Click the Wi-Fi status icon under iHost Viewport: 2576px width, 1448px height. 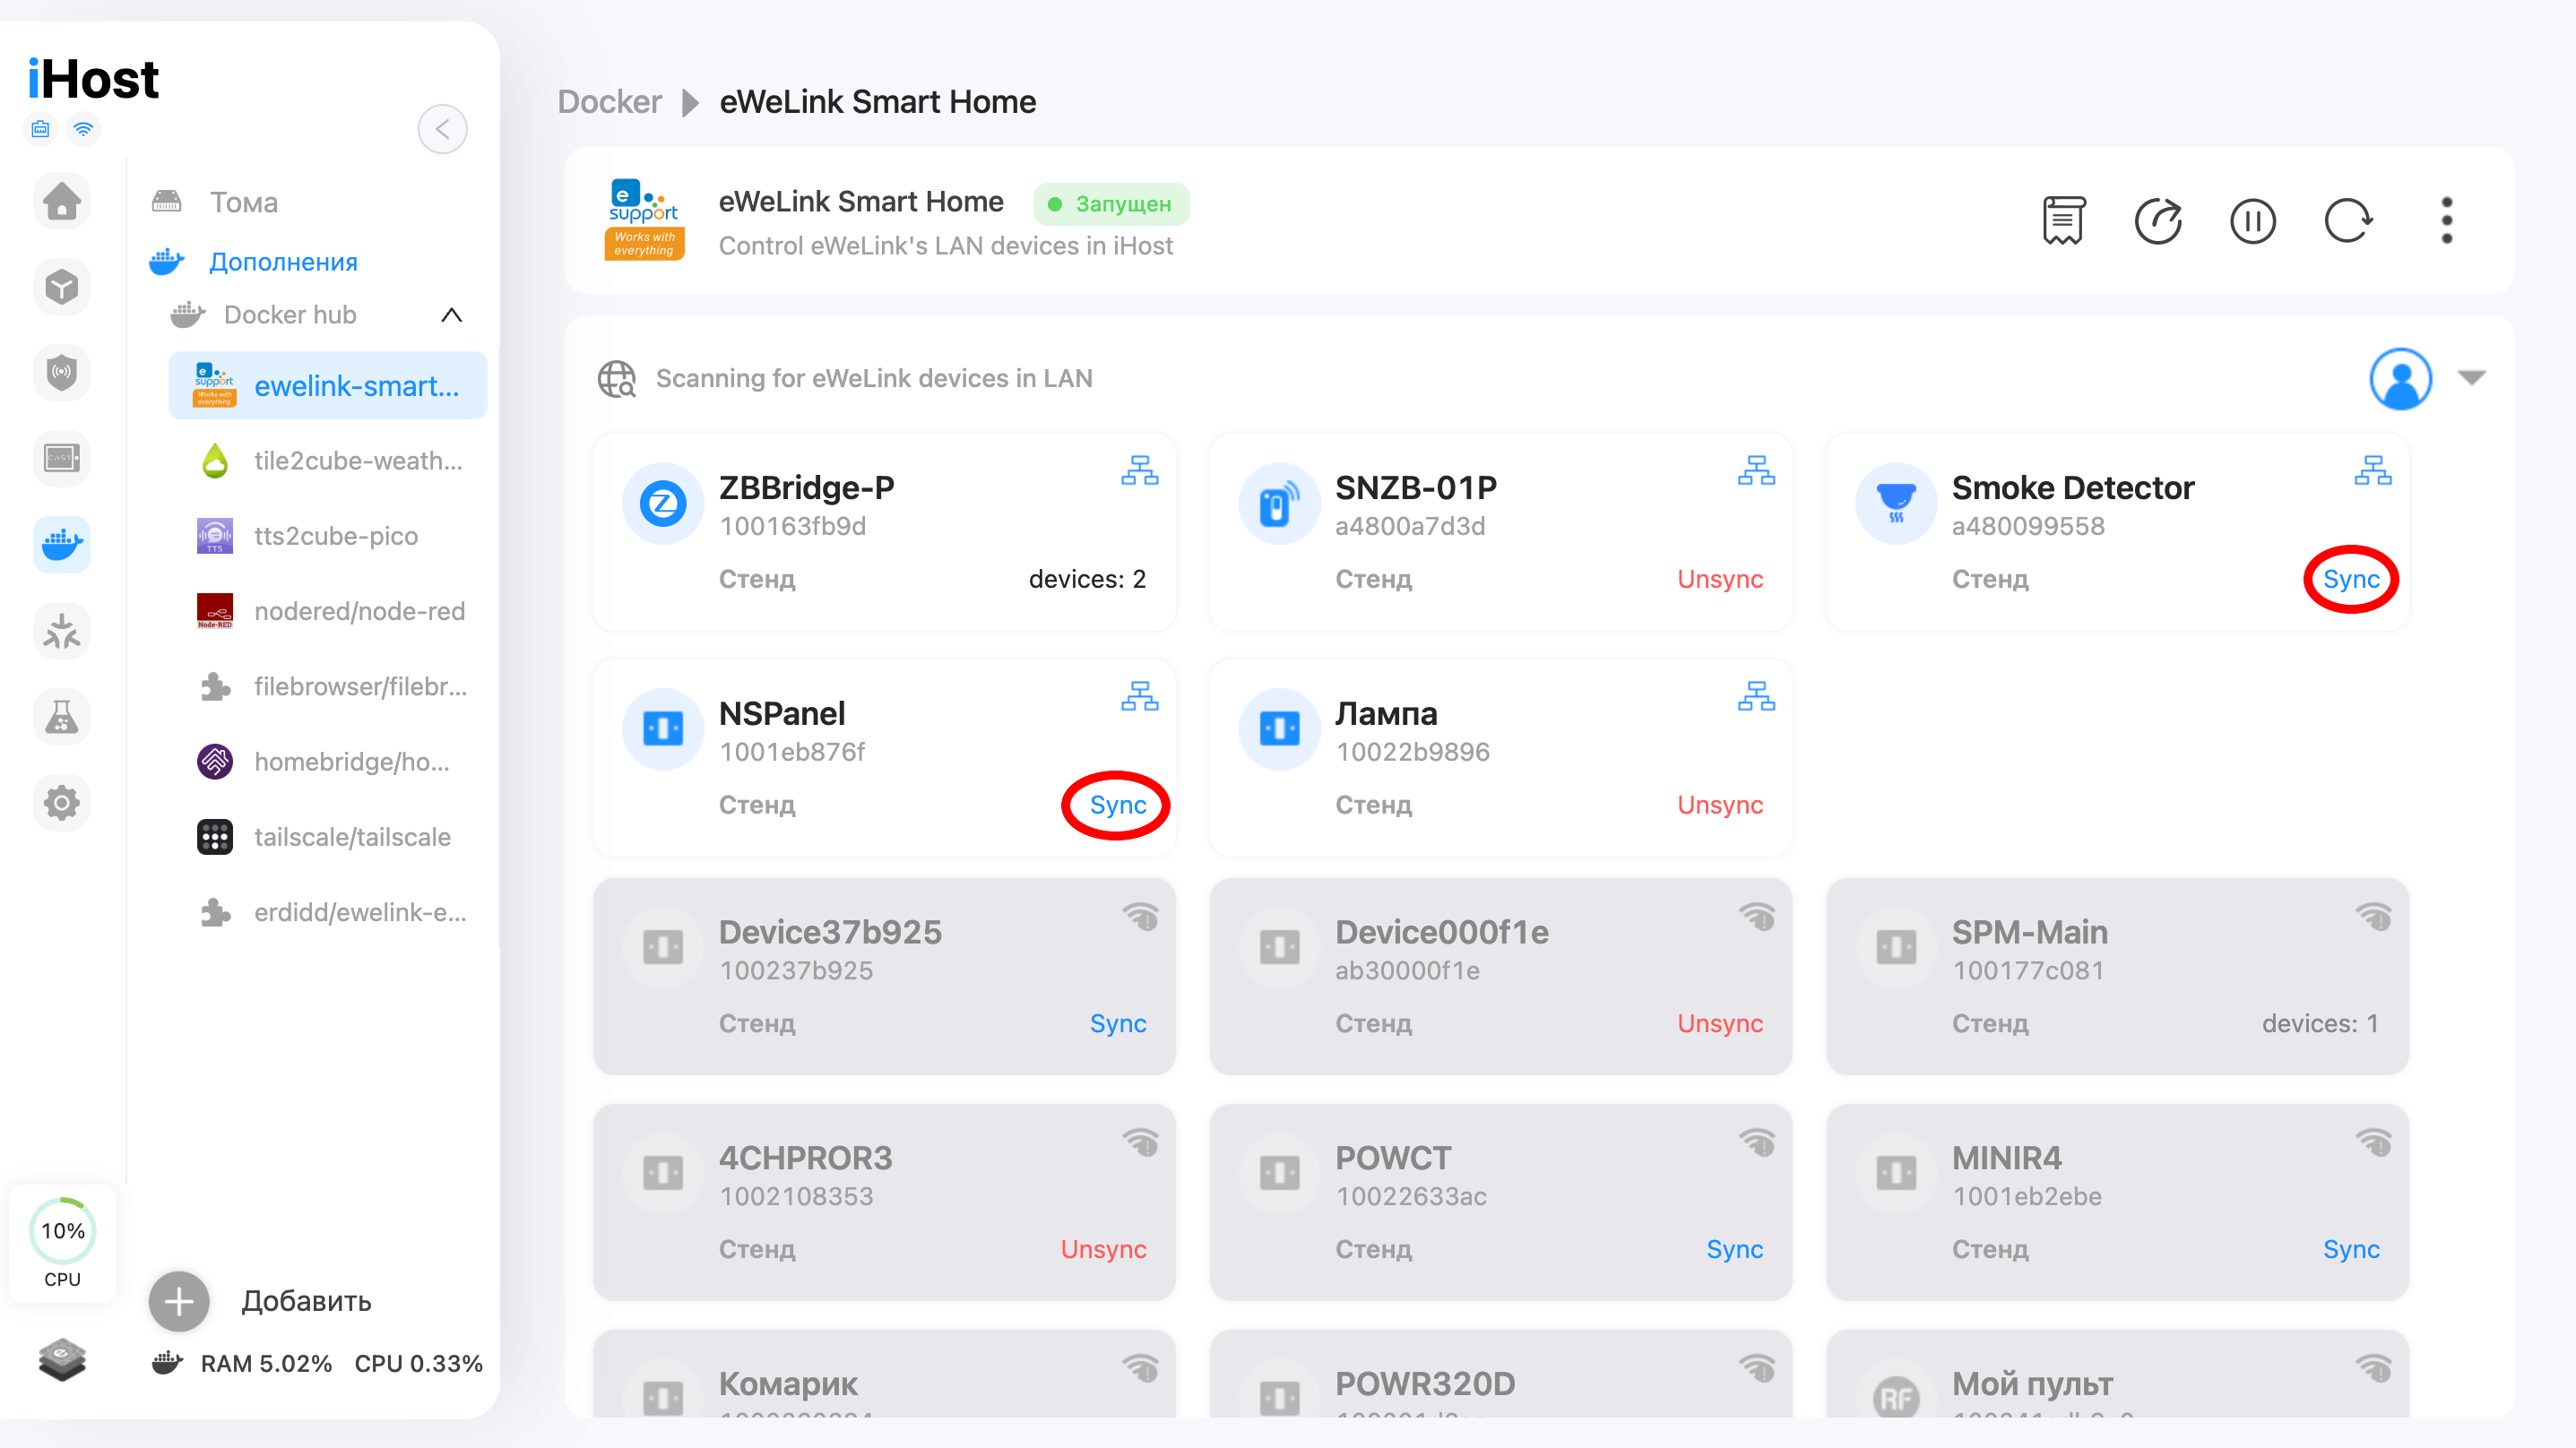84,129
